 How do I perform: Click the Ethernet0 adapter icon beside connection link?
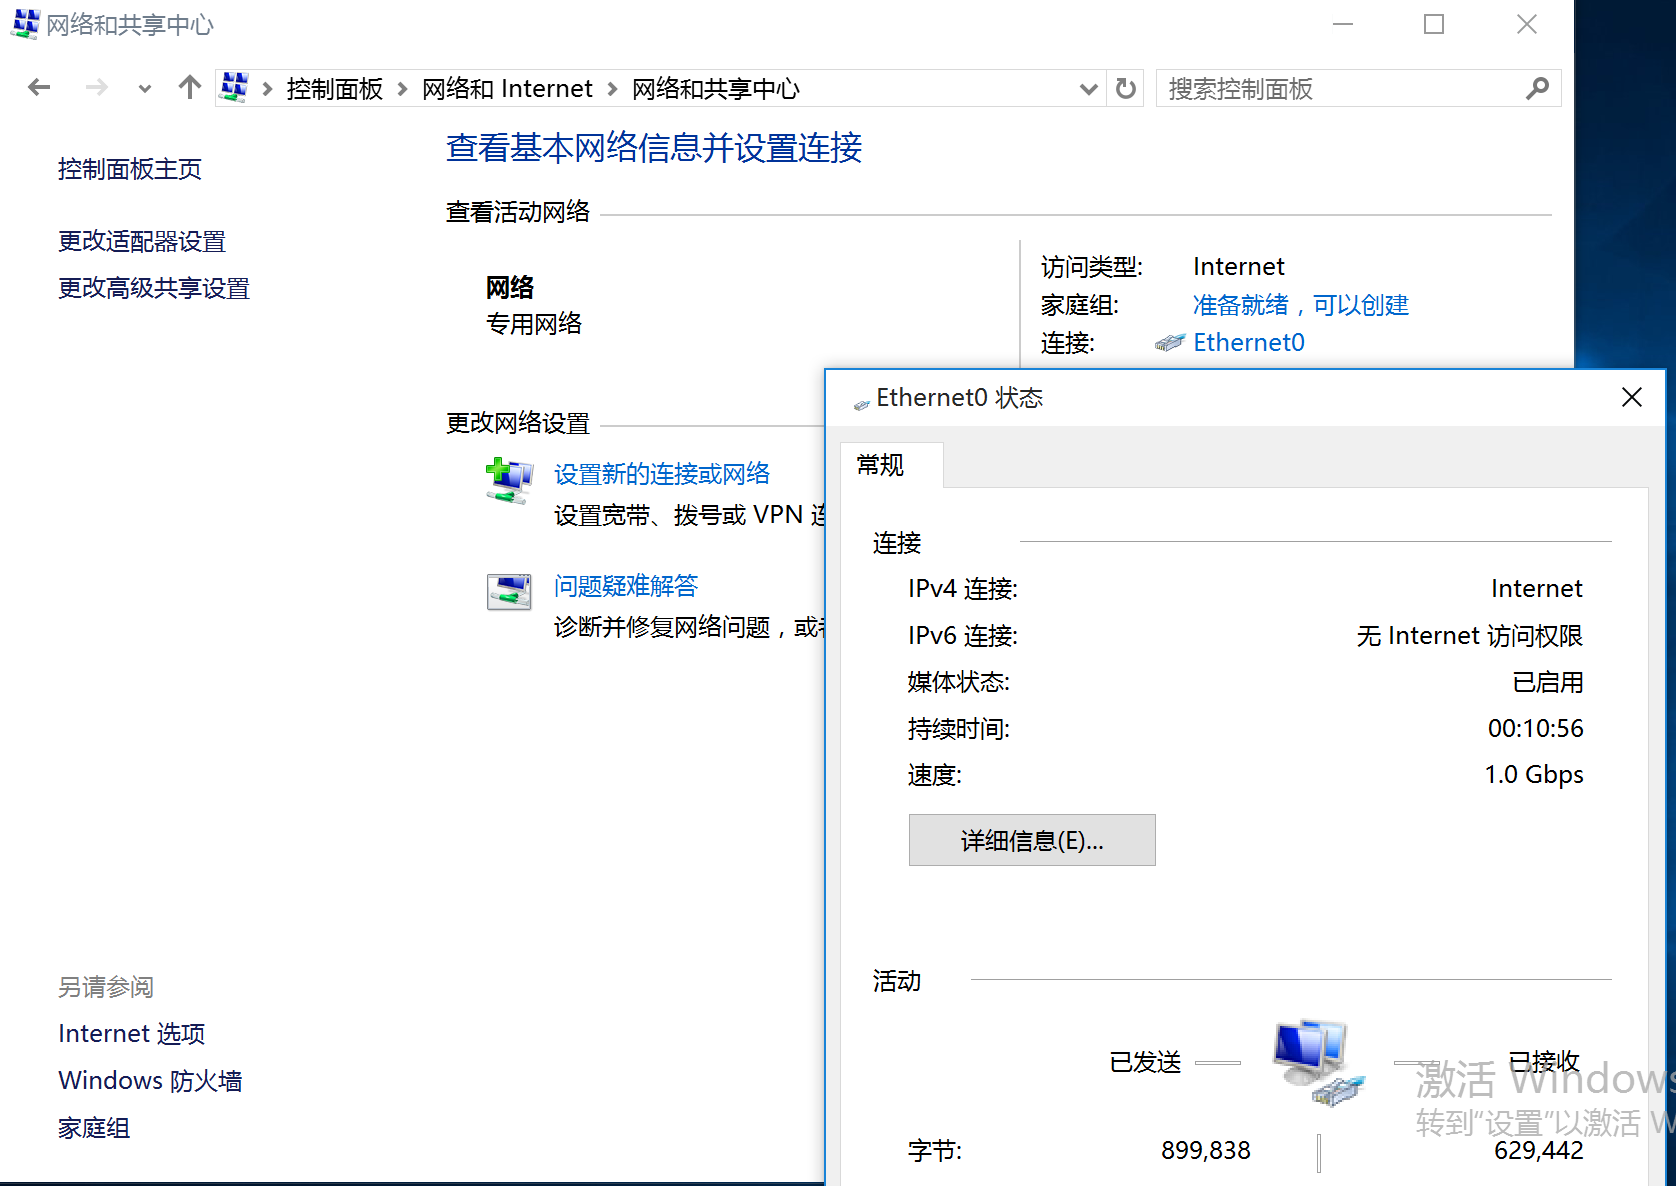pos(1169,343)
